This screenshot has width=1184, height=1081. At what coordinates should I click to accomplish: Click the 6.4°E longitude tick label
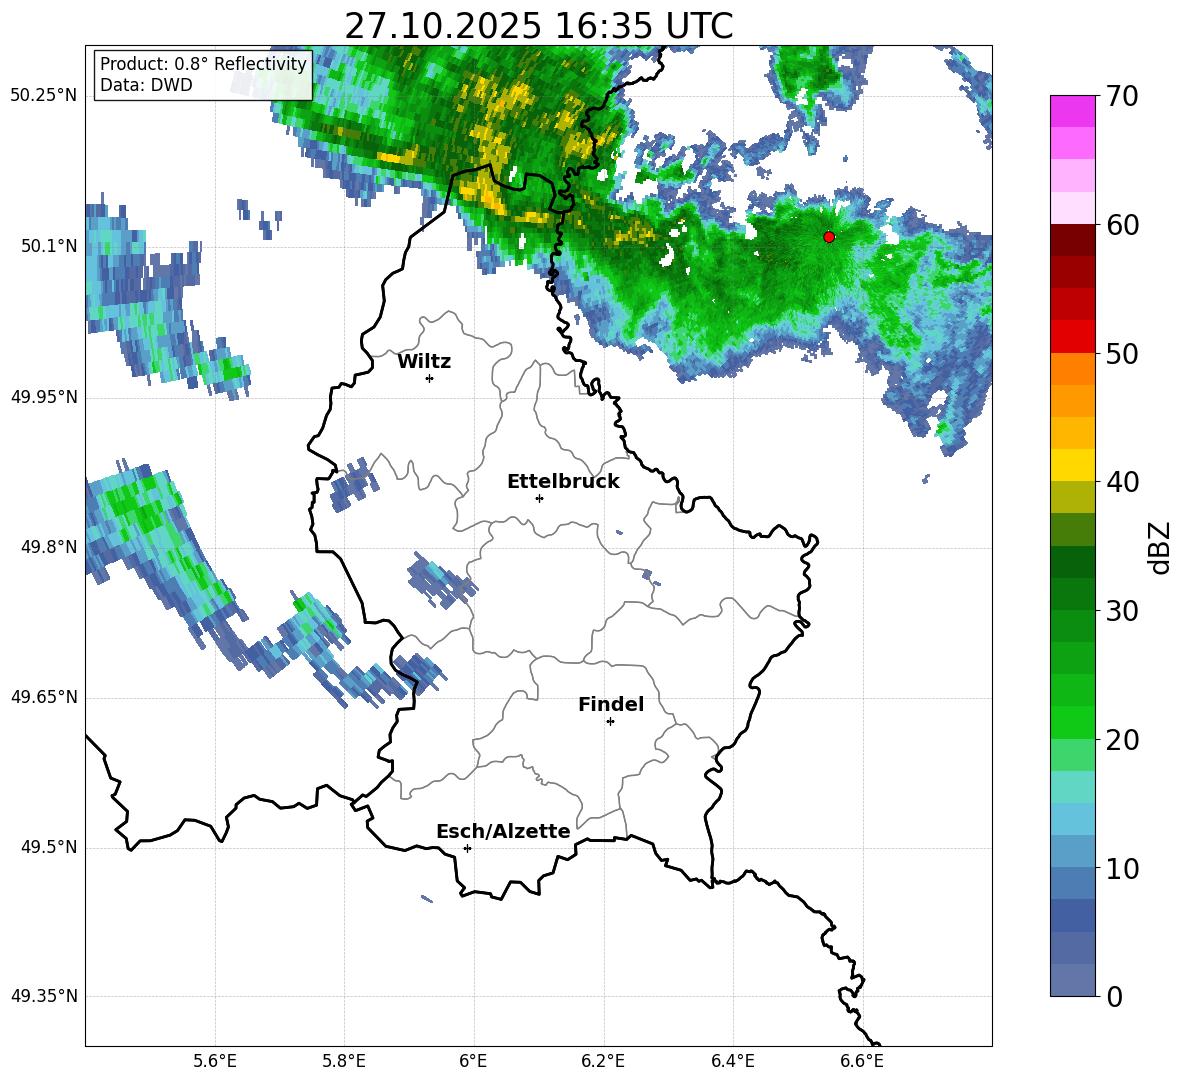[732, 1061]
